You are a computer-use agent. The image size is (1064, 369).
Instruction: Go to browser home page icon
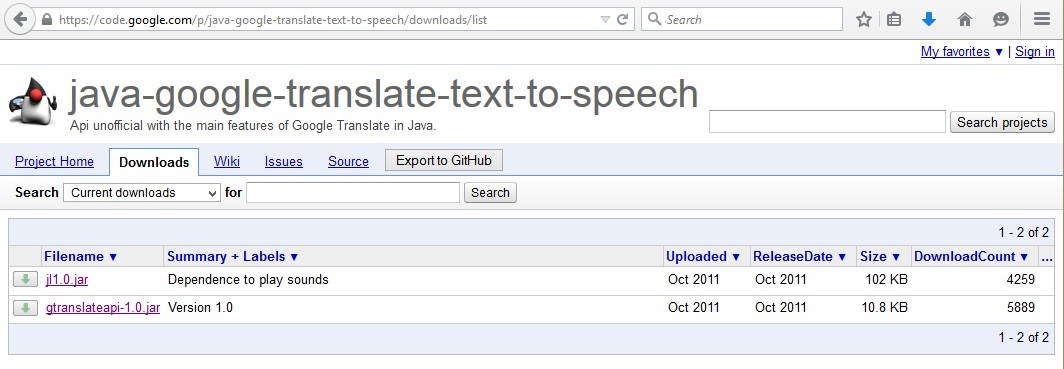click(965, 20)
